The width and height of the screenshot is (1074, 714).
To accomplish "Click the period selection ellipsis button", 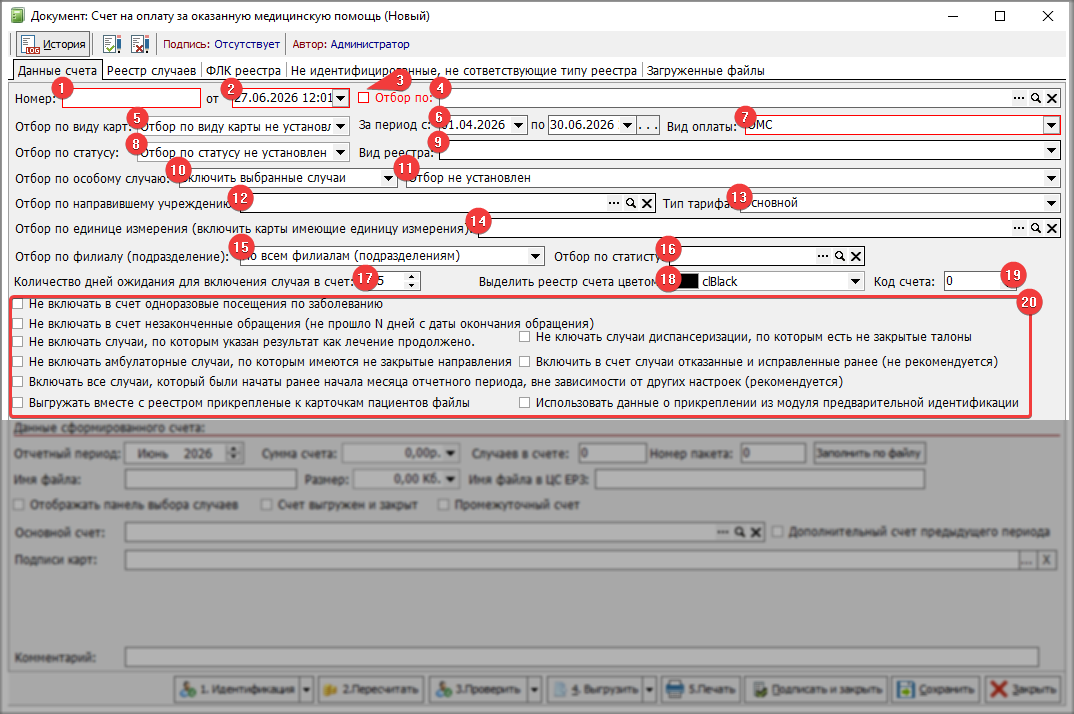I will click(x=648, y=125).
